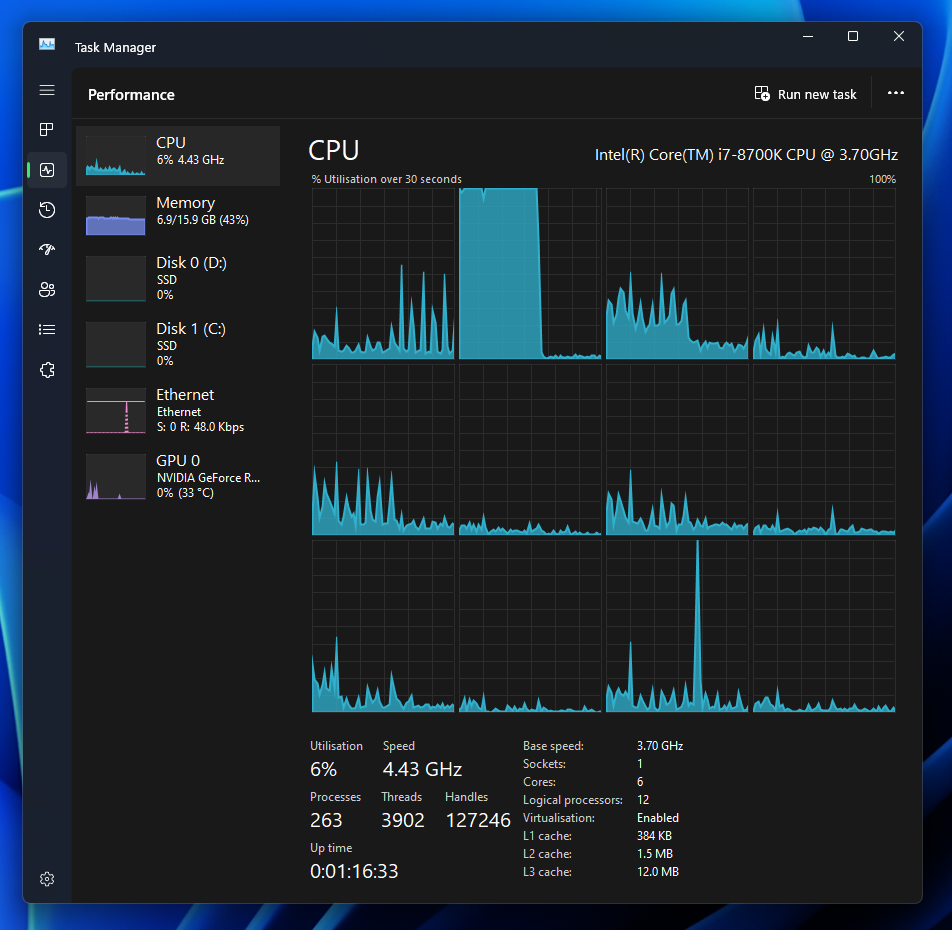Image resolution: width=952 pixels, height=930 pixels.
Task: Click the Sockets value 1
Action: coord(640,764)
